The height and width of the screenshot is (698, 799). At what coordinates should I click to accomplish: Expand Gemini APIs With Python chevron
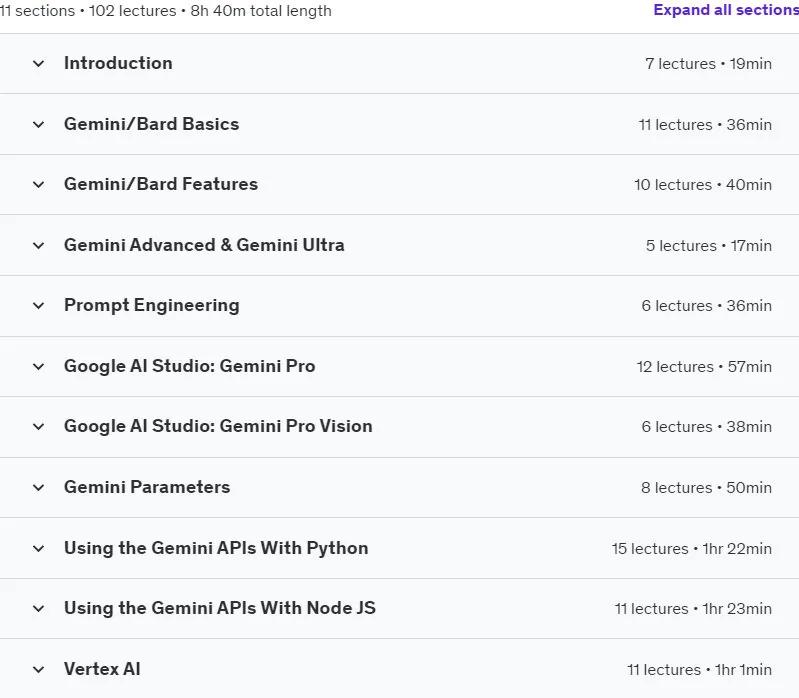point(38,548)
